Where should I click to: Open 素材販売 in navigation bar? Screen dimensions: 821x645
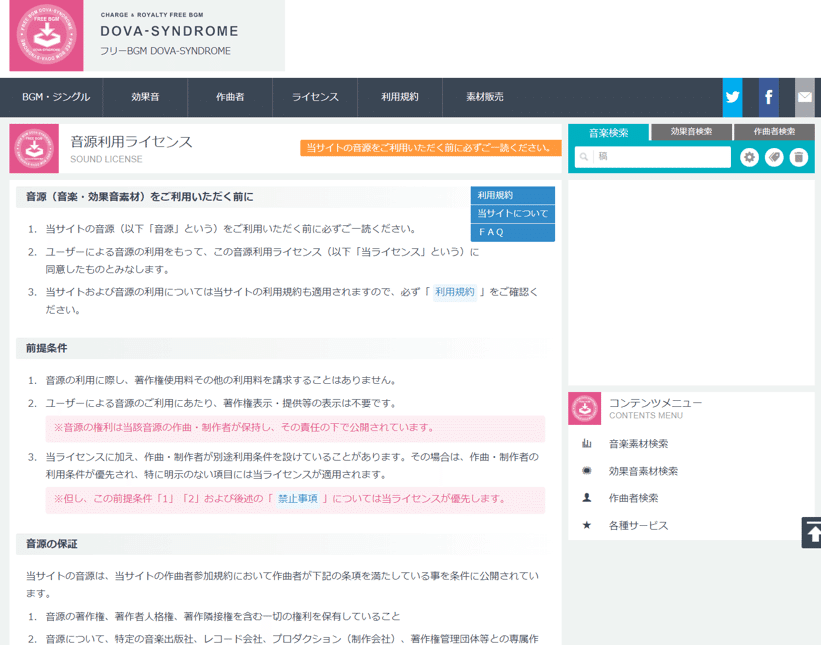pos(485,97)
